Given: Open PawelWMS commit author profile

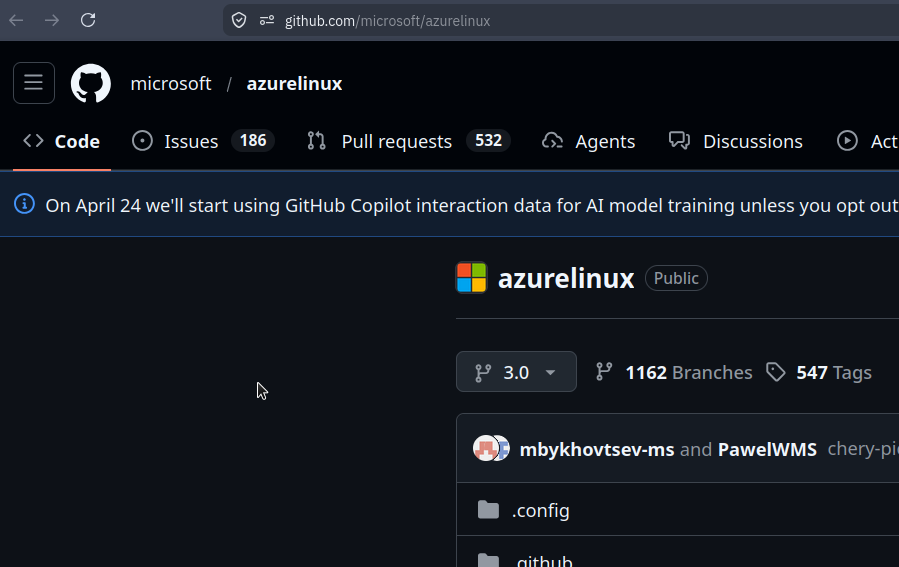Looking at the screenshot, I should (767, 449).
